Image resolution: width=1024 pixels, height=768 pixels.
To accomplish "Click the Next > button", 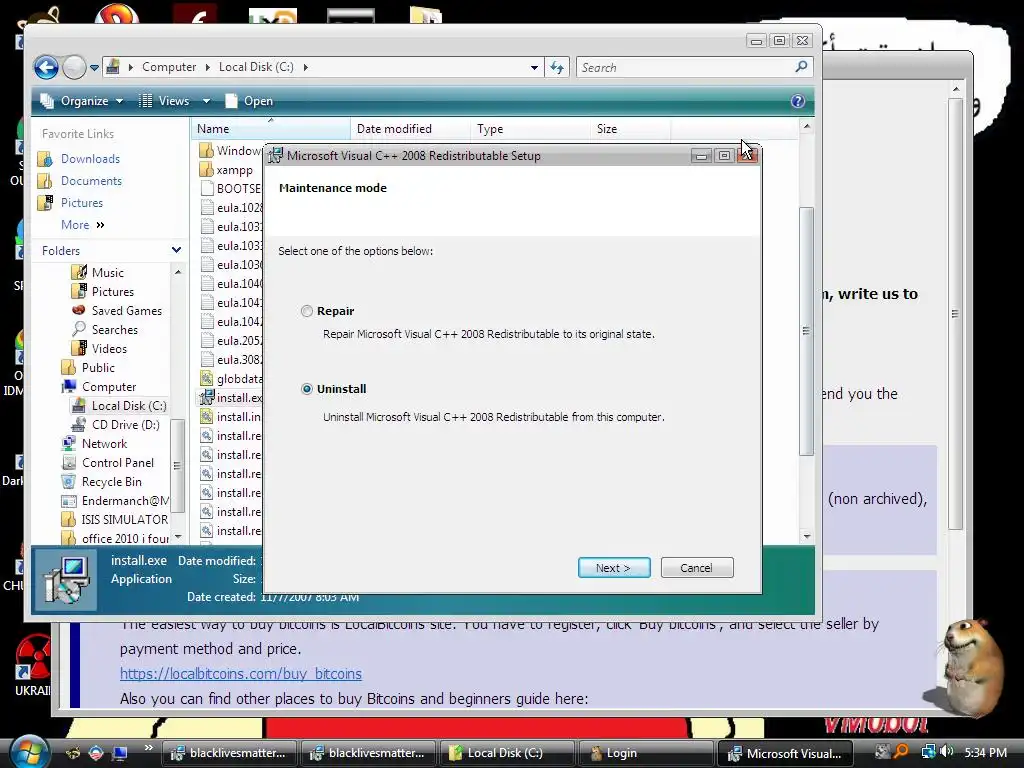I will pyautogui.click(x=614, y=568).
